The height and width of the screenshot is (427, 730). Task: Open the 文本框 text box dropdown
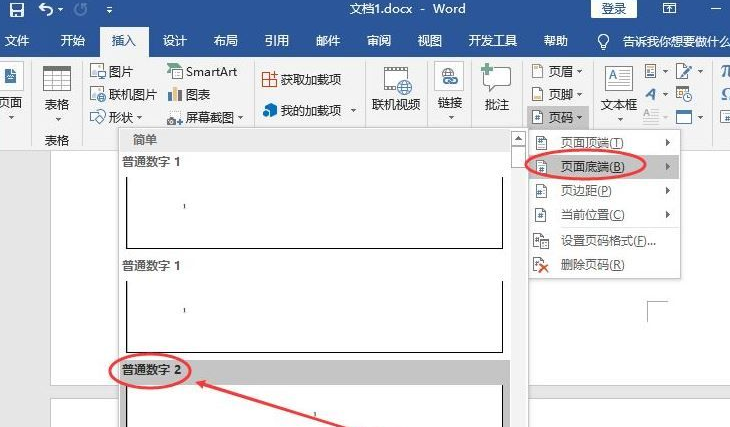point(619,95)
